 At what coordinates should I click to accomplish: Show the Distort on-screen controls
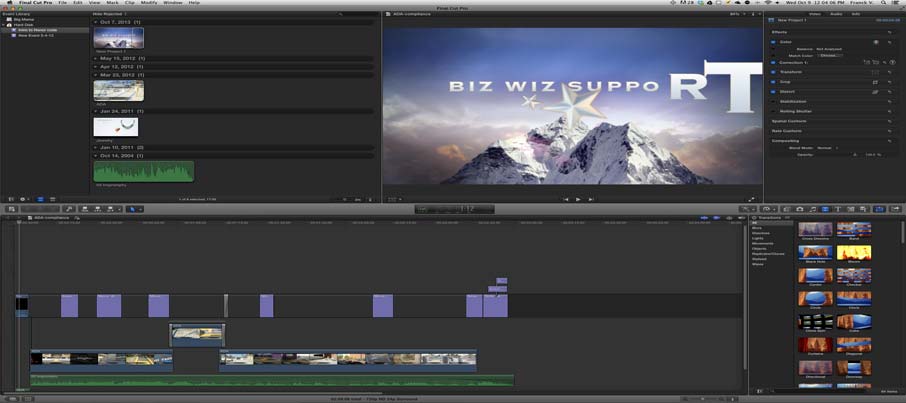point(875,92)
